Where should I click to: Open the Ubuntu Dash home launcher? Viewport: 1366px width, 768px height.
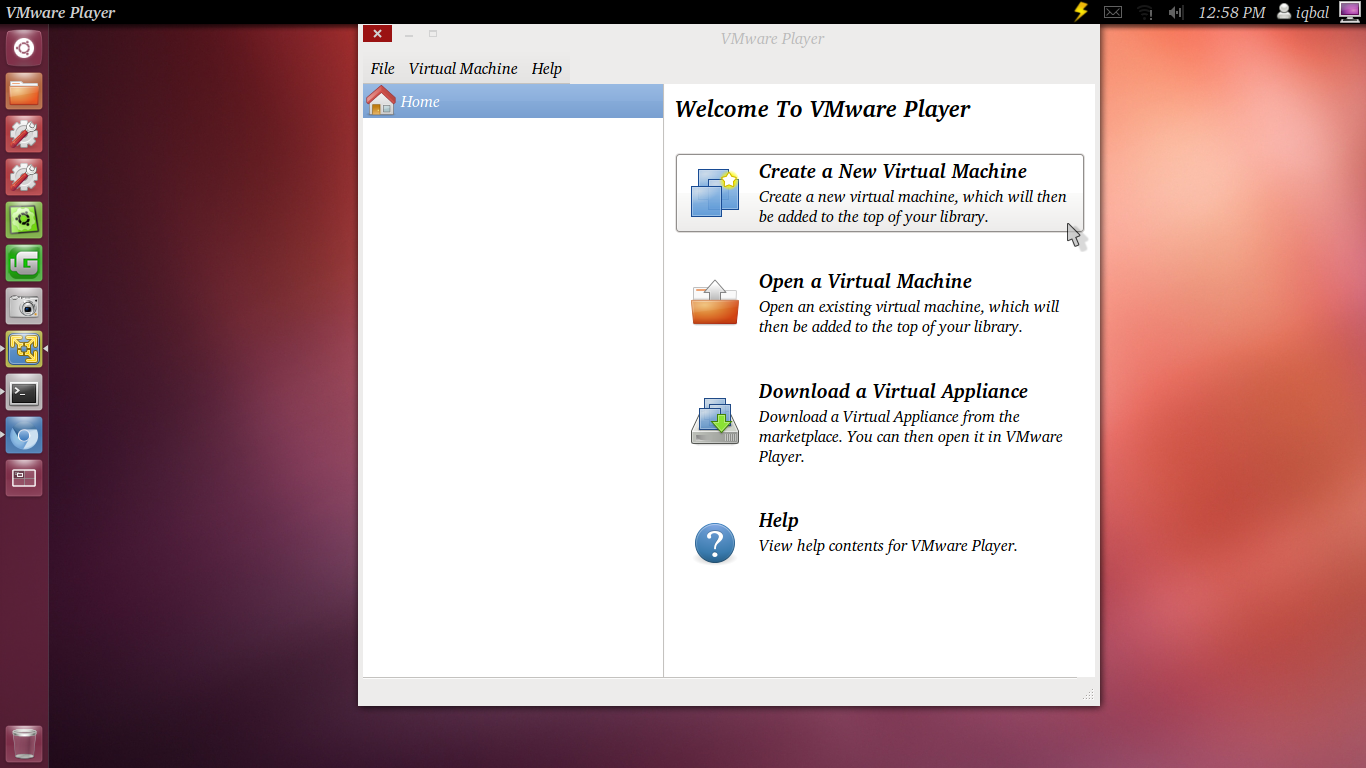24,47
